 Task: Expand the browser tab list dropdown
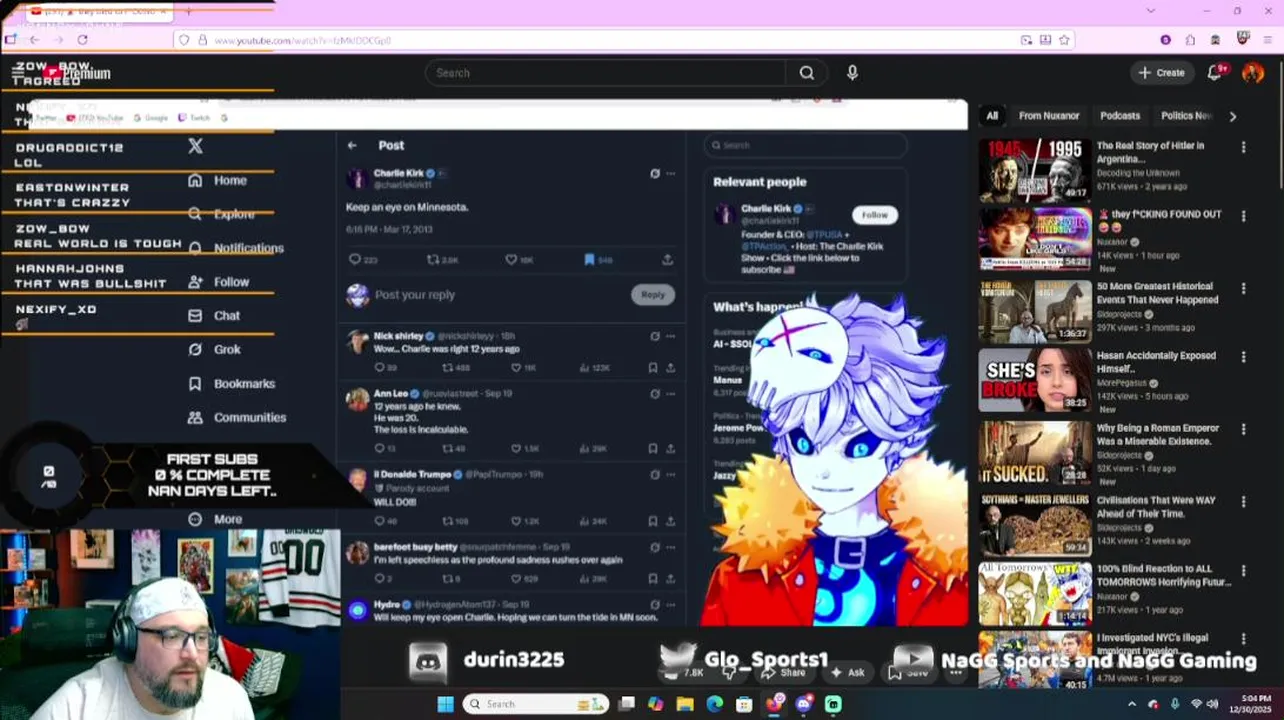coord(1150,10)
